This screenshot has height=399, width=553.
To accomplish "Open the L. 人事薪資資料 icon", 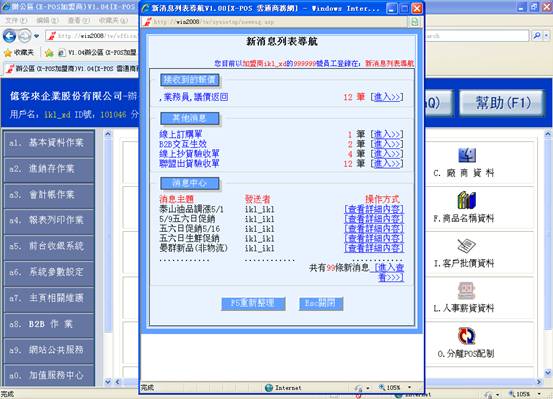I will pyautogui.click(x=466, y=291).
